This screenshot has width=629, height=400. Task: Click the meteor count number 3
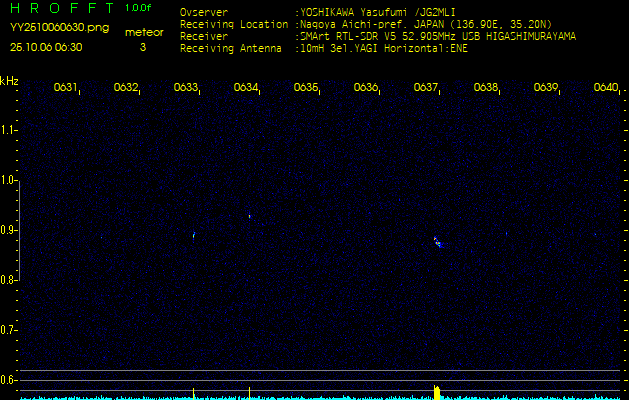click(142, 47)
